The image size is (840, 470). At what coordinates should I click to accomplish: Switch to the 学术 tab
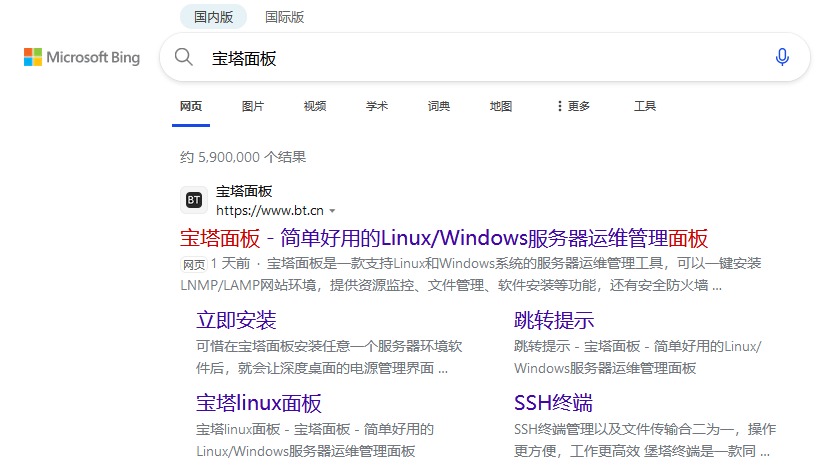(377, 106)
